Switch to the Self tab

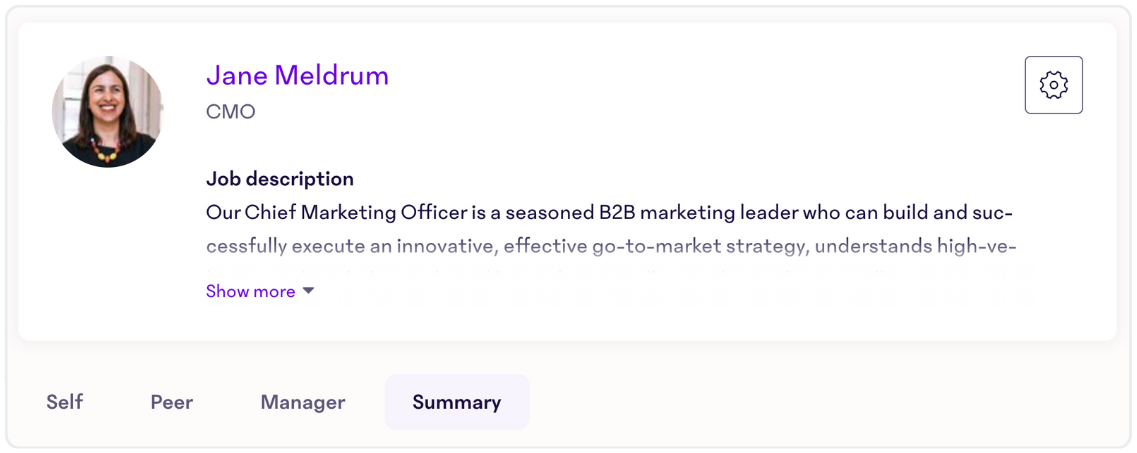tap(65, 402)
